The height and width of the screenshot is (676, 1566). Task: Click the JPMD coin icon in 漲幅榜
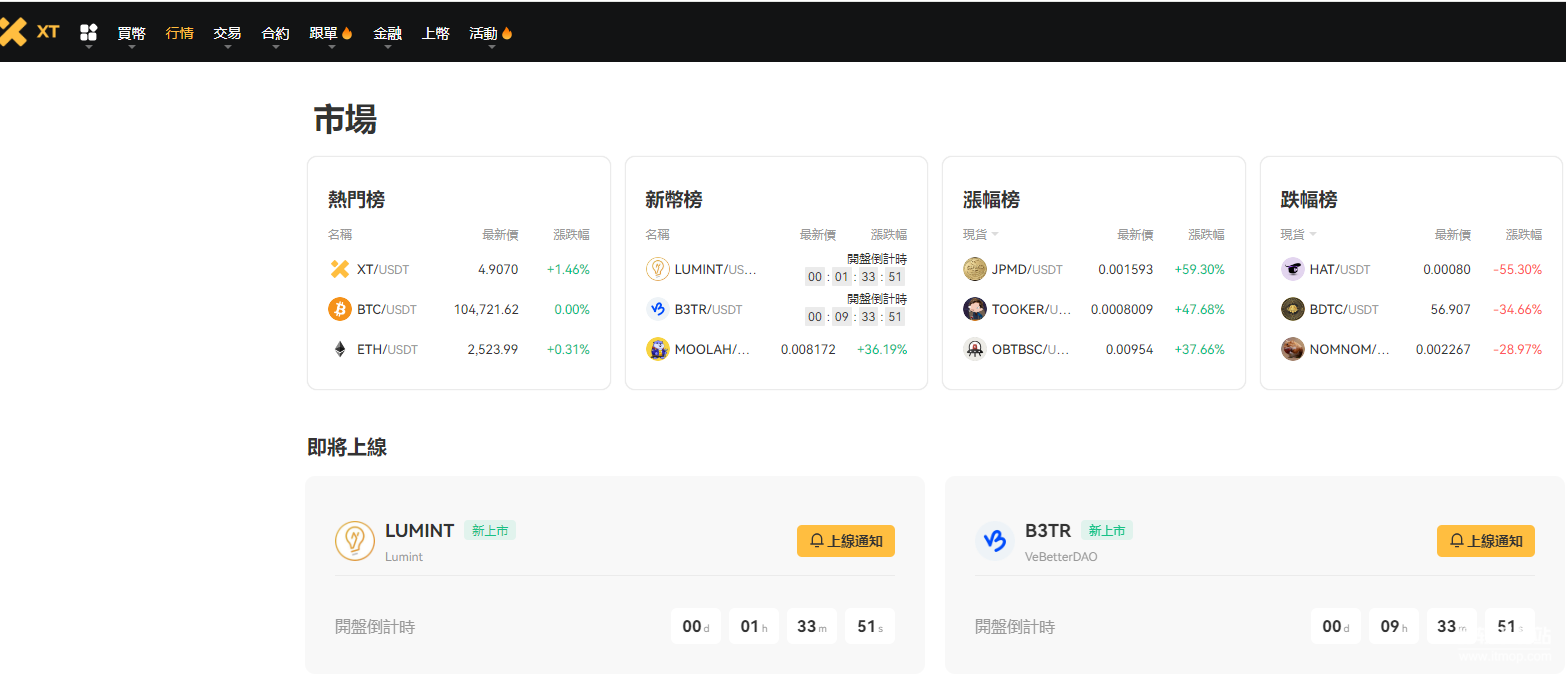point(975,269)
